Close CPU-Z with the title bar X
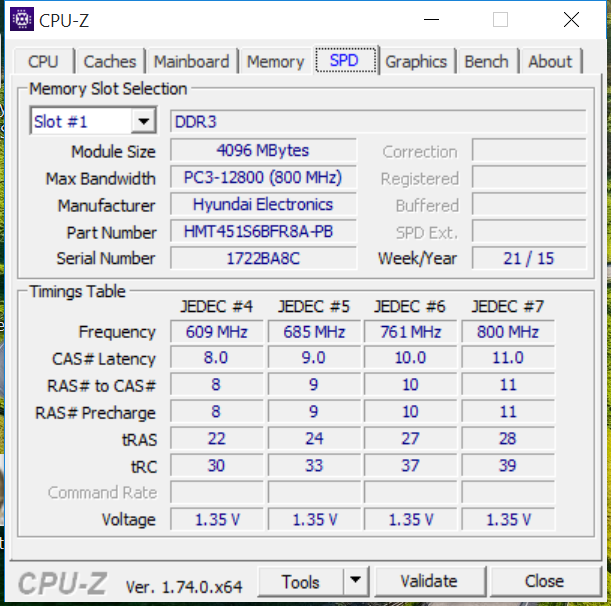Viewport: 611px width, 606px height. (x=571, y=19)
